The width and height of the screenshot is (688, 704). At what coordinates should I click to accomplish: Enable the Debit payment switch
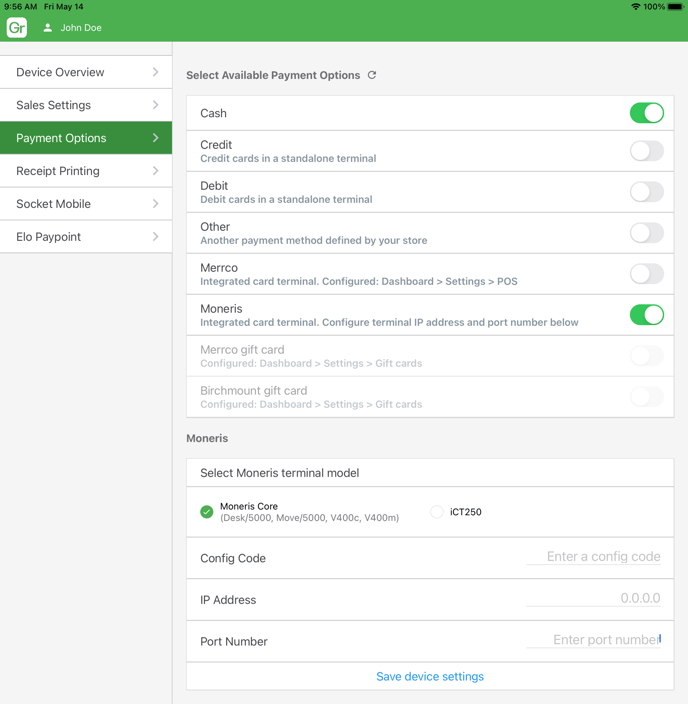[647, 192]
